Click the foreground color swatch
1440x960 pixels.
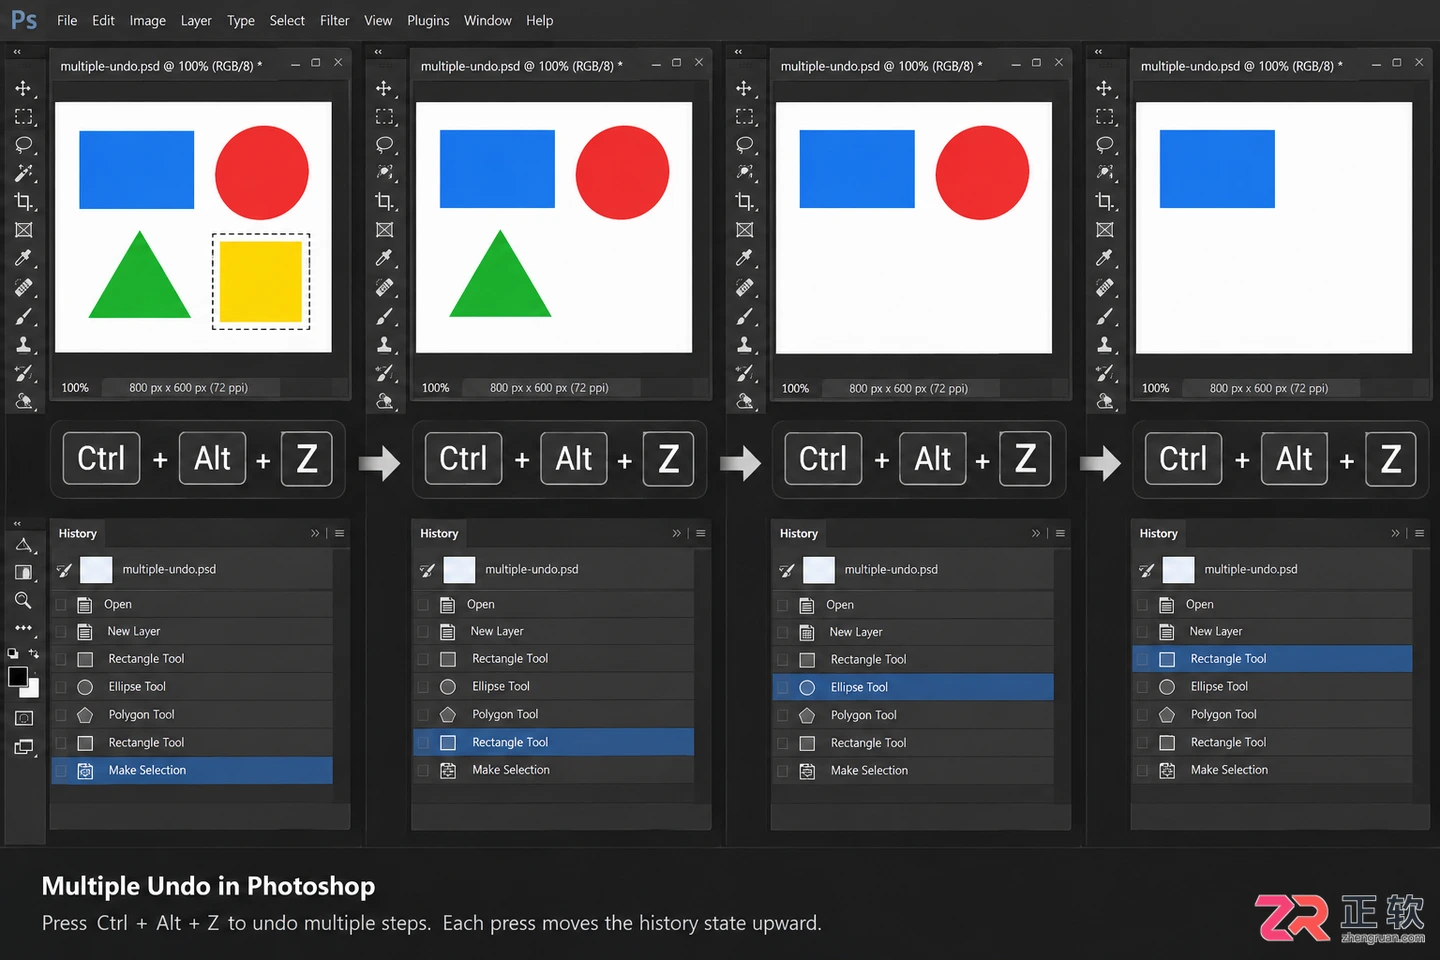(x=18, y=677)
